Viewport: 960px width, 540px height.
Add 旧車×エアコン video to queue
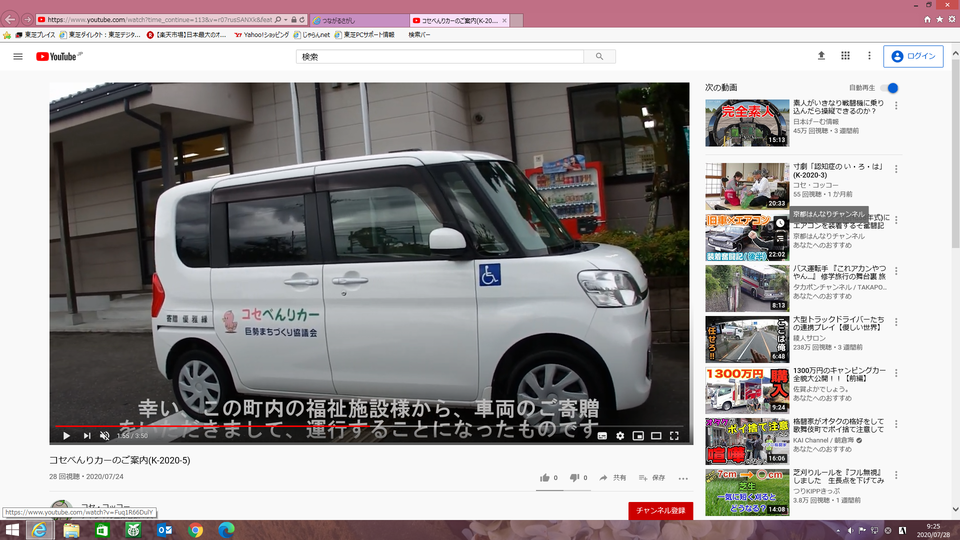coord(780,239)
